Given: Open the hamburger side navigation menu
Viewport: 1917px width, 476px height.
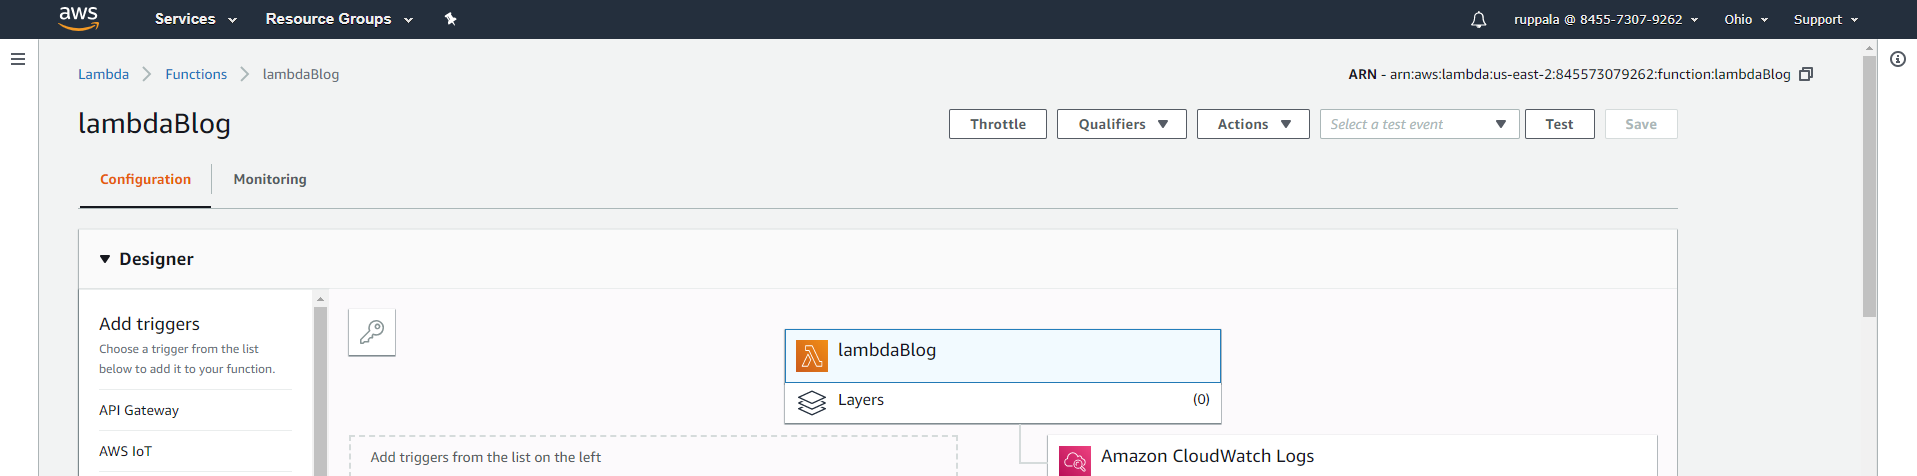Looking at the screenshot, I should pyautogui.click(x=18, y=60).
